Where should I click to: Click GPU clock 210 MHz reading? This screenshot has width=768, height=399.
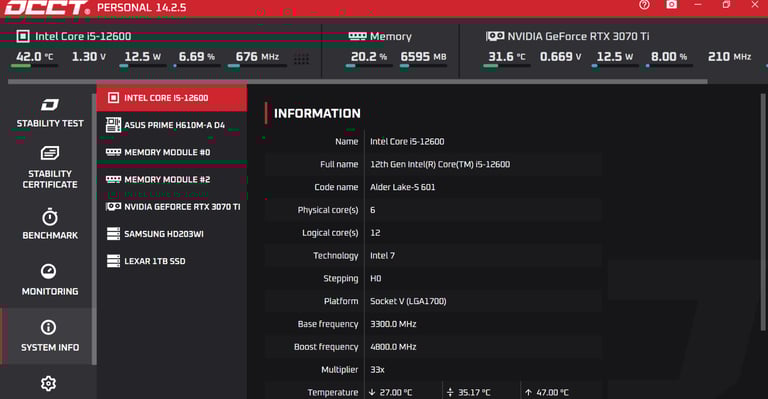(729, 57)
